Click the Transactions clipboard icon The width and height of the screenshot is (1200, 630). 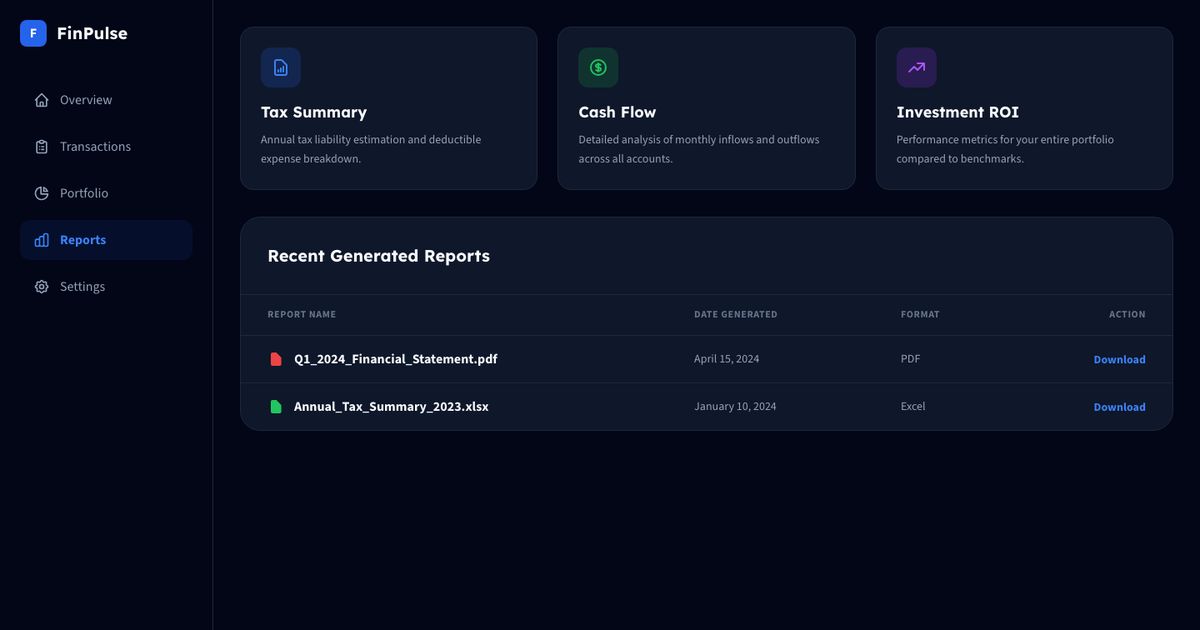coord(41,147)
